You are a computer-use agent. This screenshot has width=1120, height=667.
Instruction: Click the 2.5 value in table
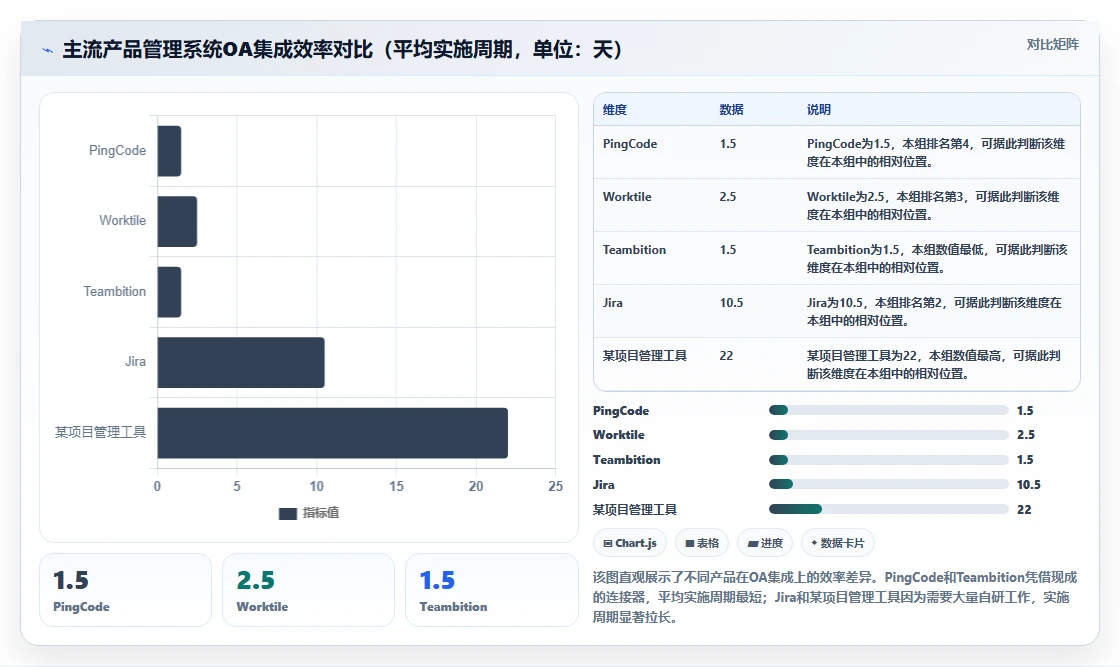tap(728, 196)
